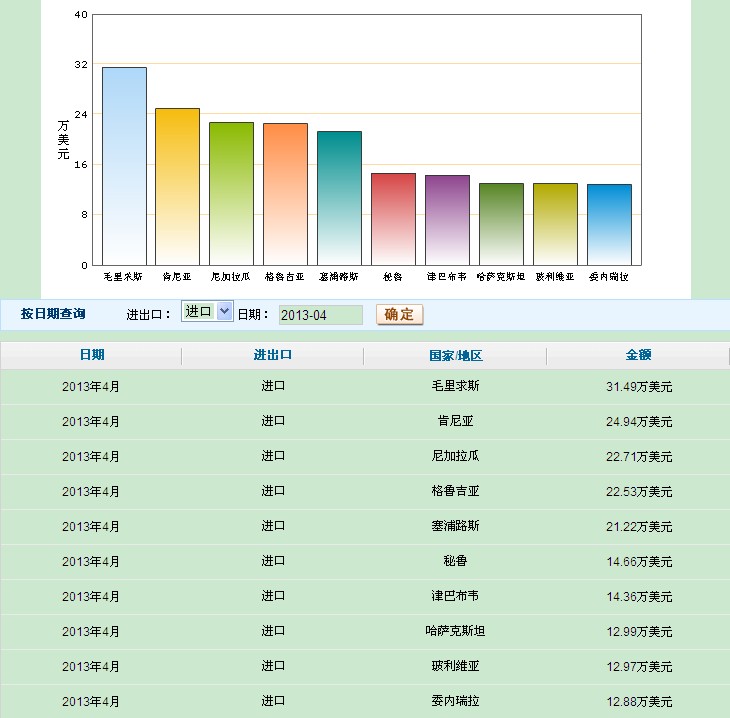730x718 pixels.
Task: Click the 金额 column header
Action: coord(638,355)
